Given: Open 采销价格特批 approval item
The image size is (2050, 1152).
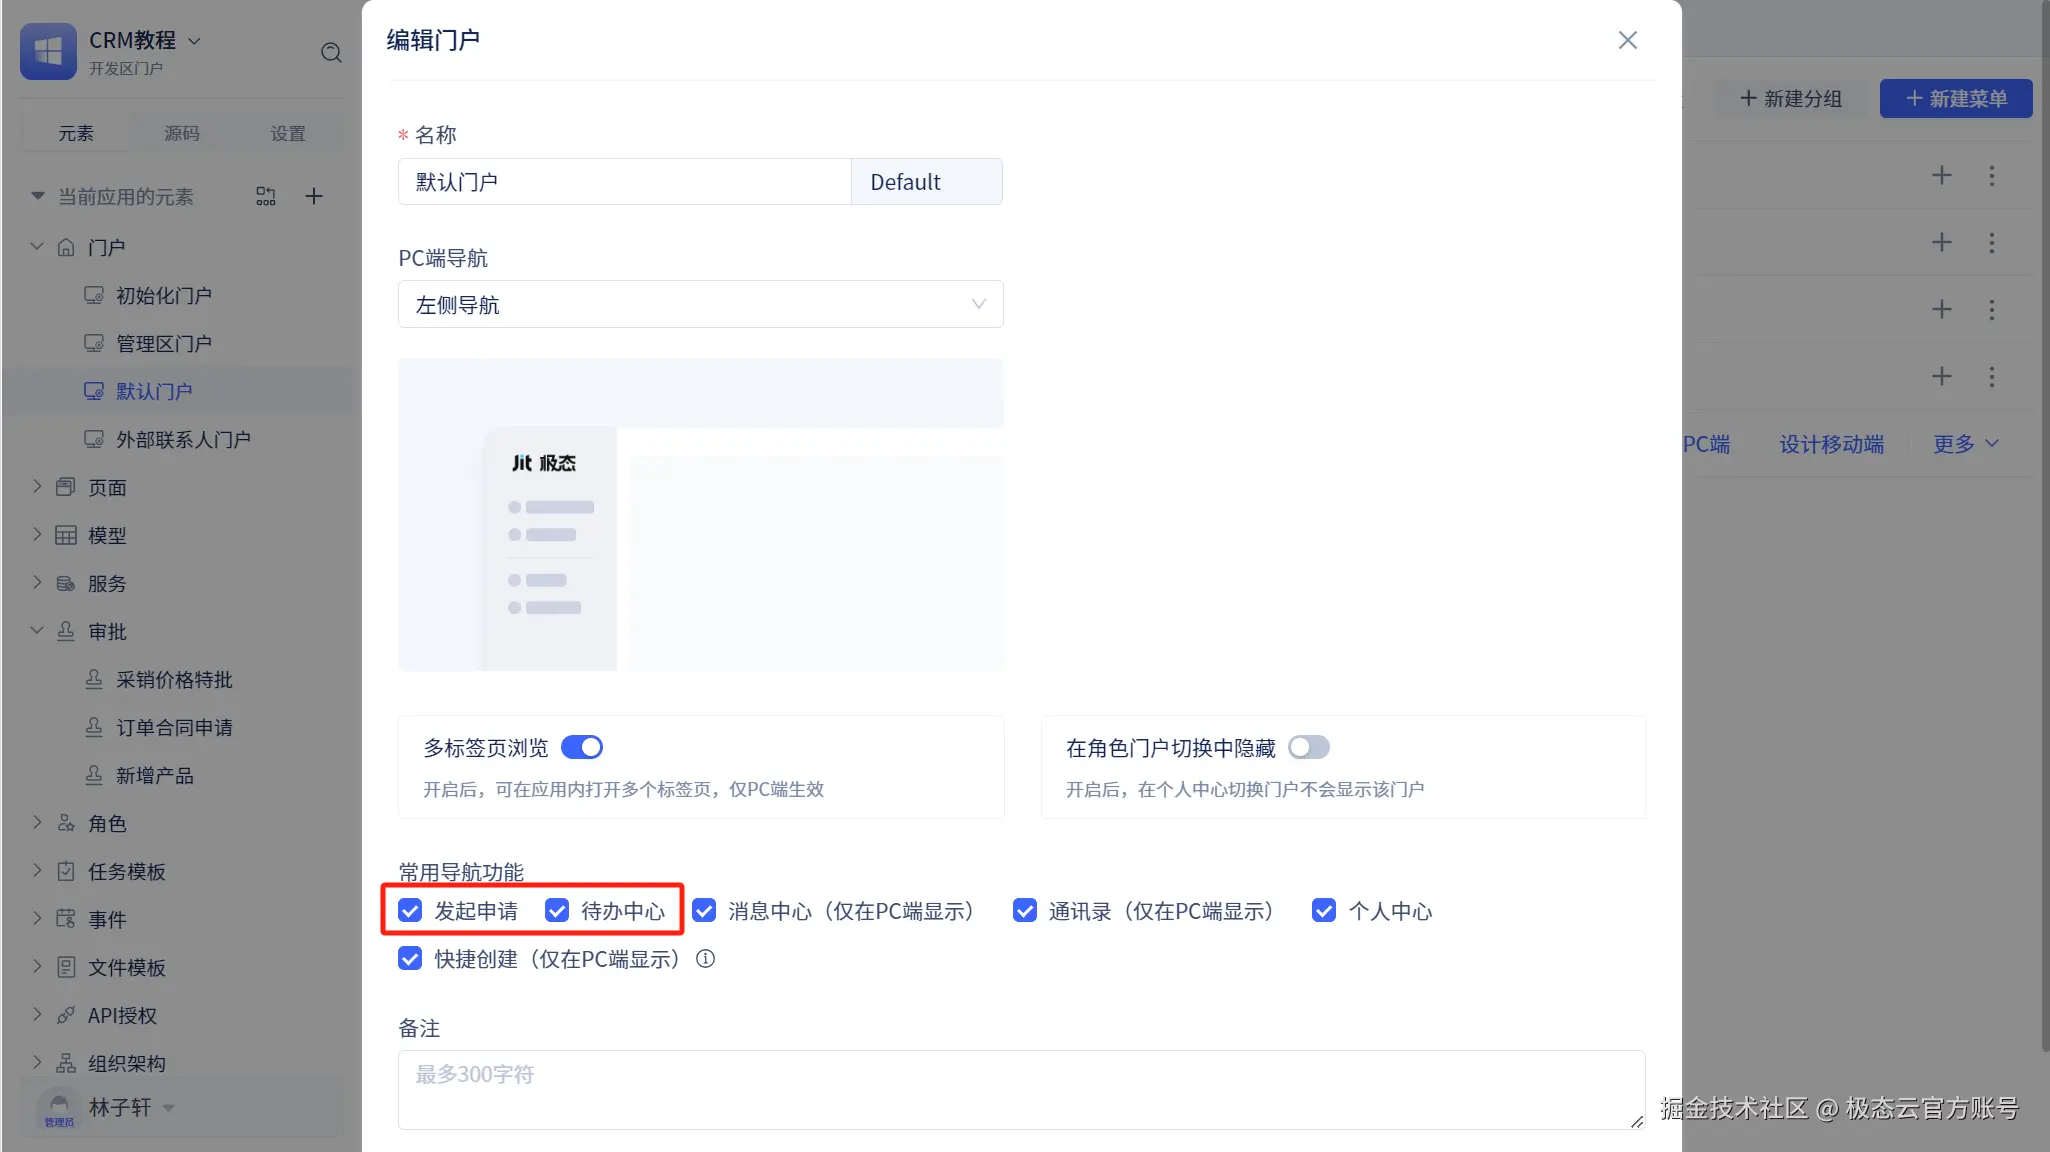Looking at the screenshot, I should (173, 680).
